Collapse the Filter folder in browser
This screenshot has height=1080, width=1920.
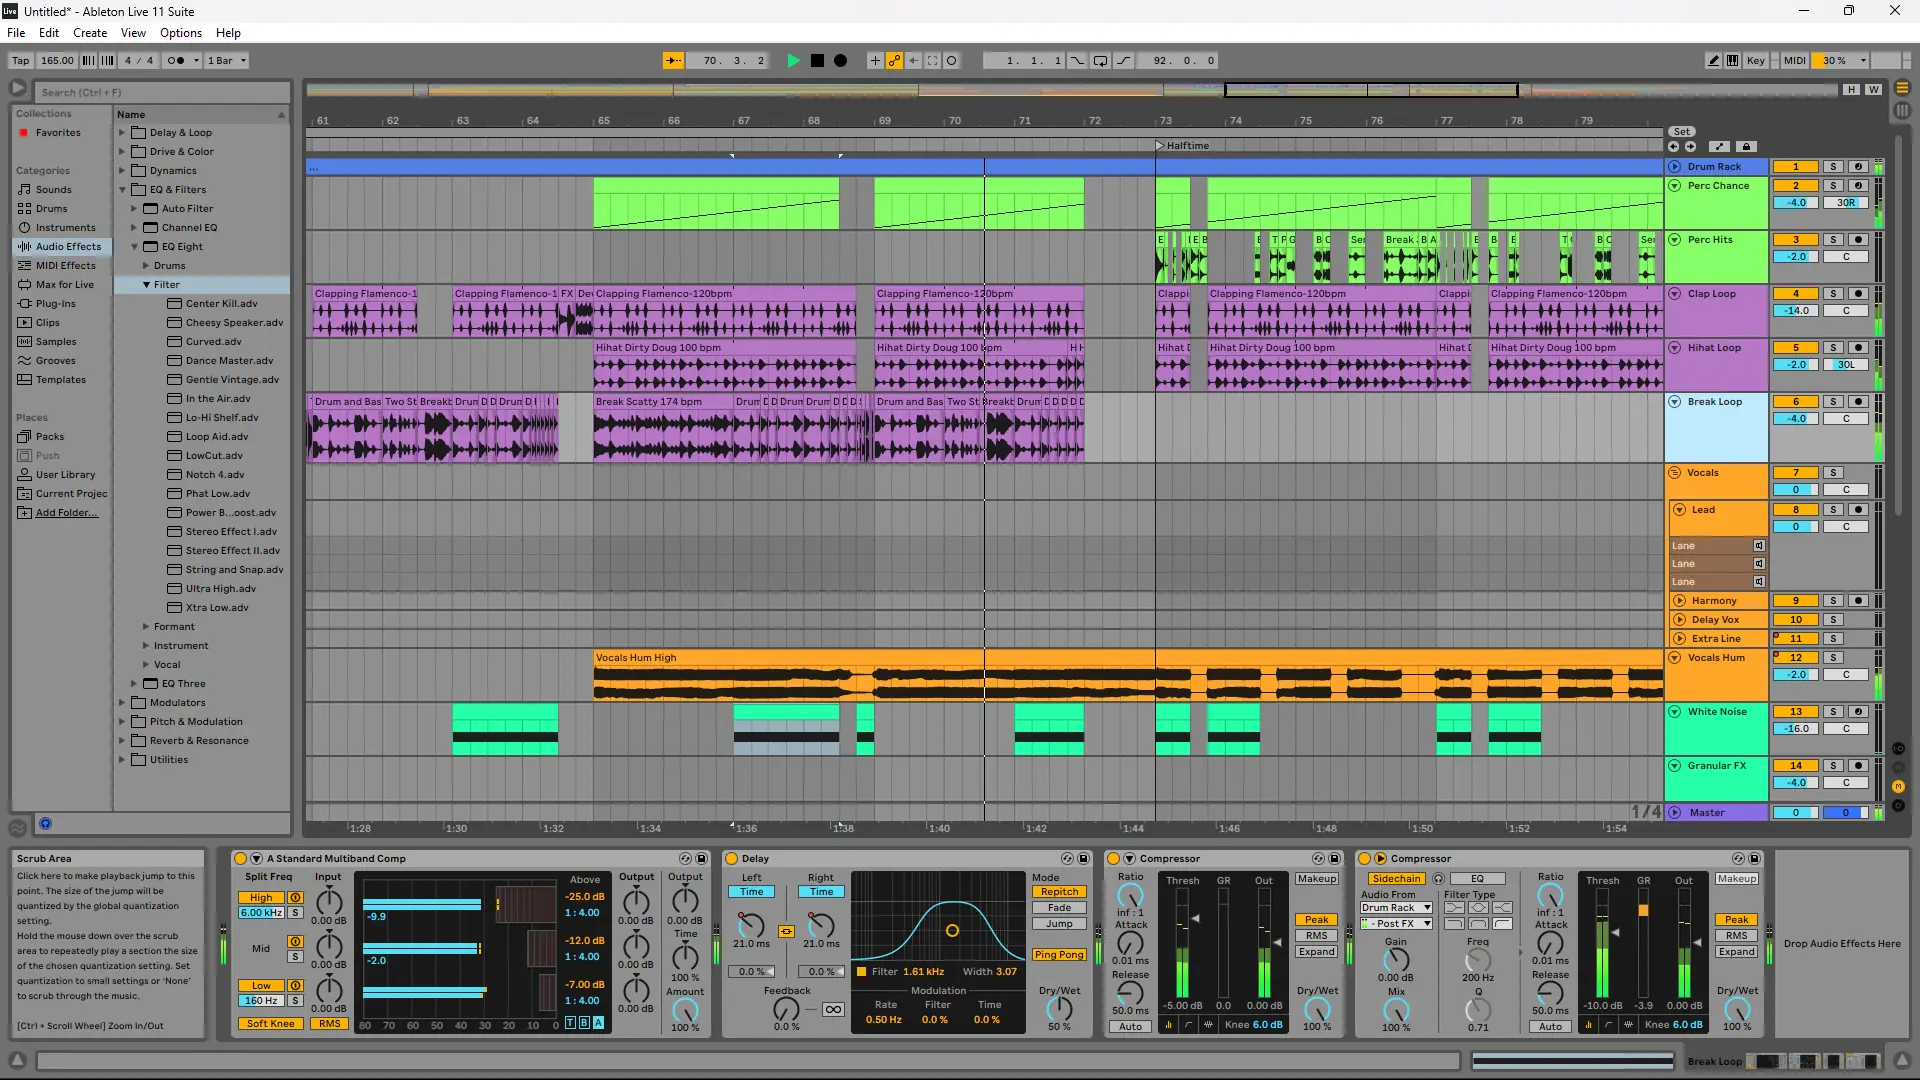pos(146,285)
